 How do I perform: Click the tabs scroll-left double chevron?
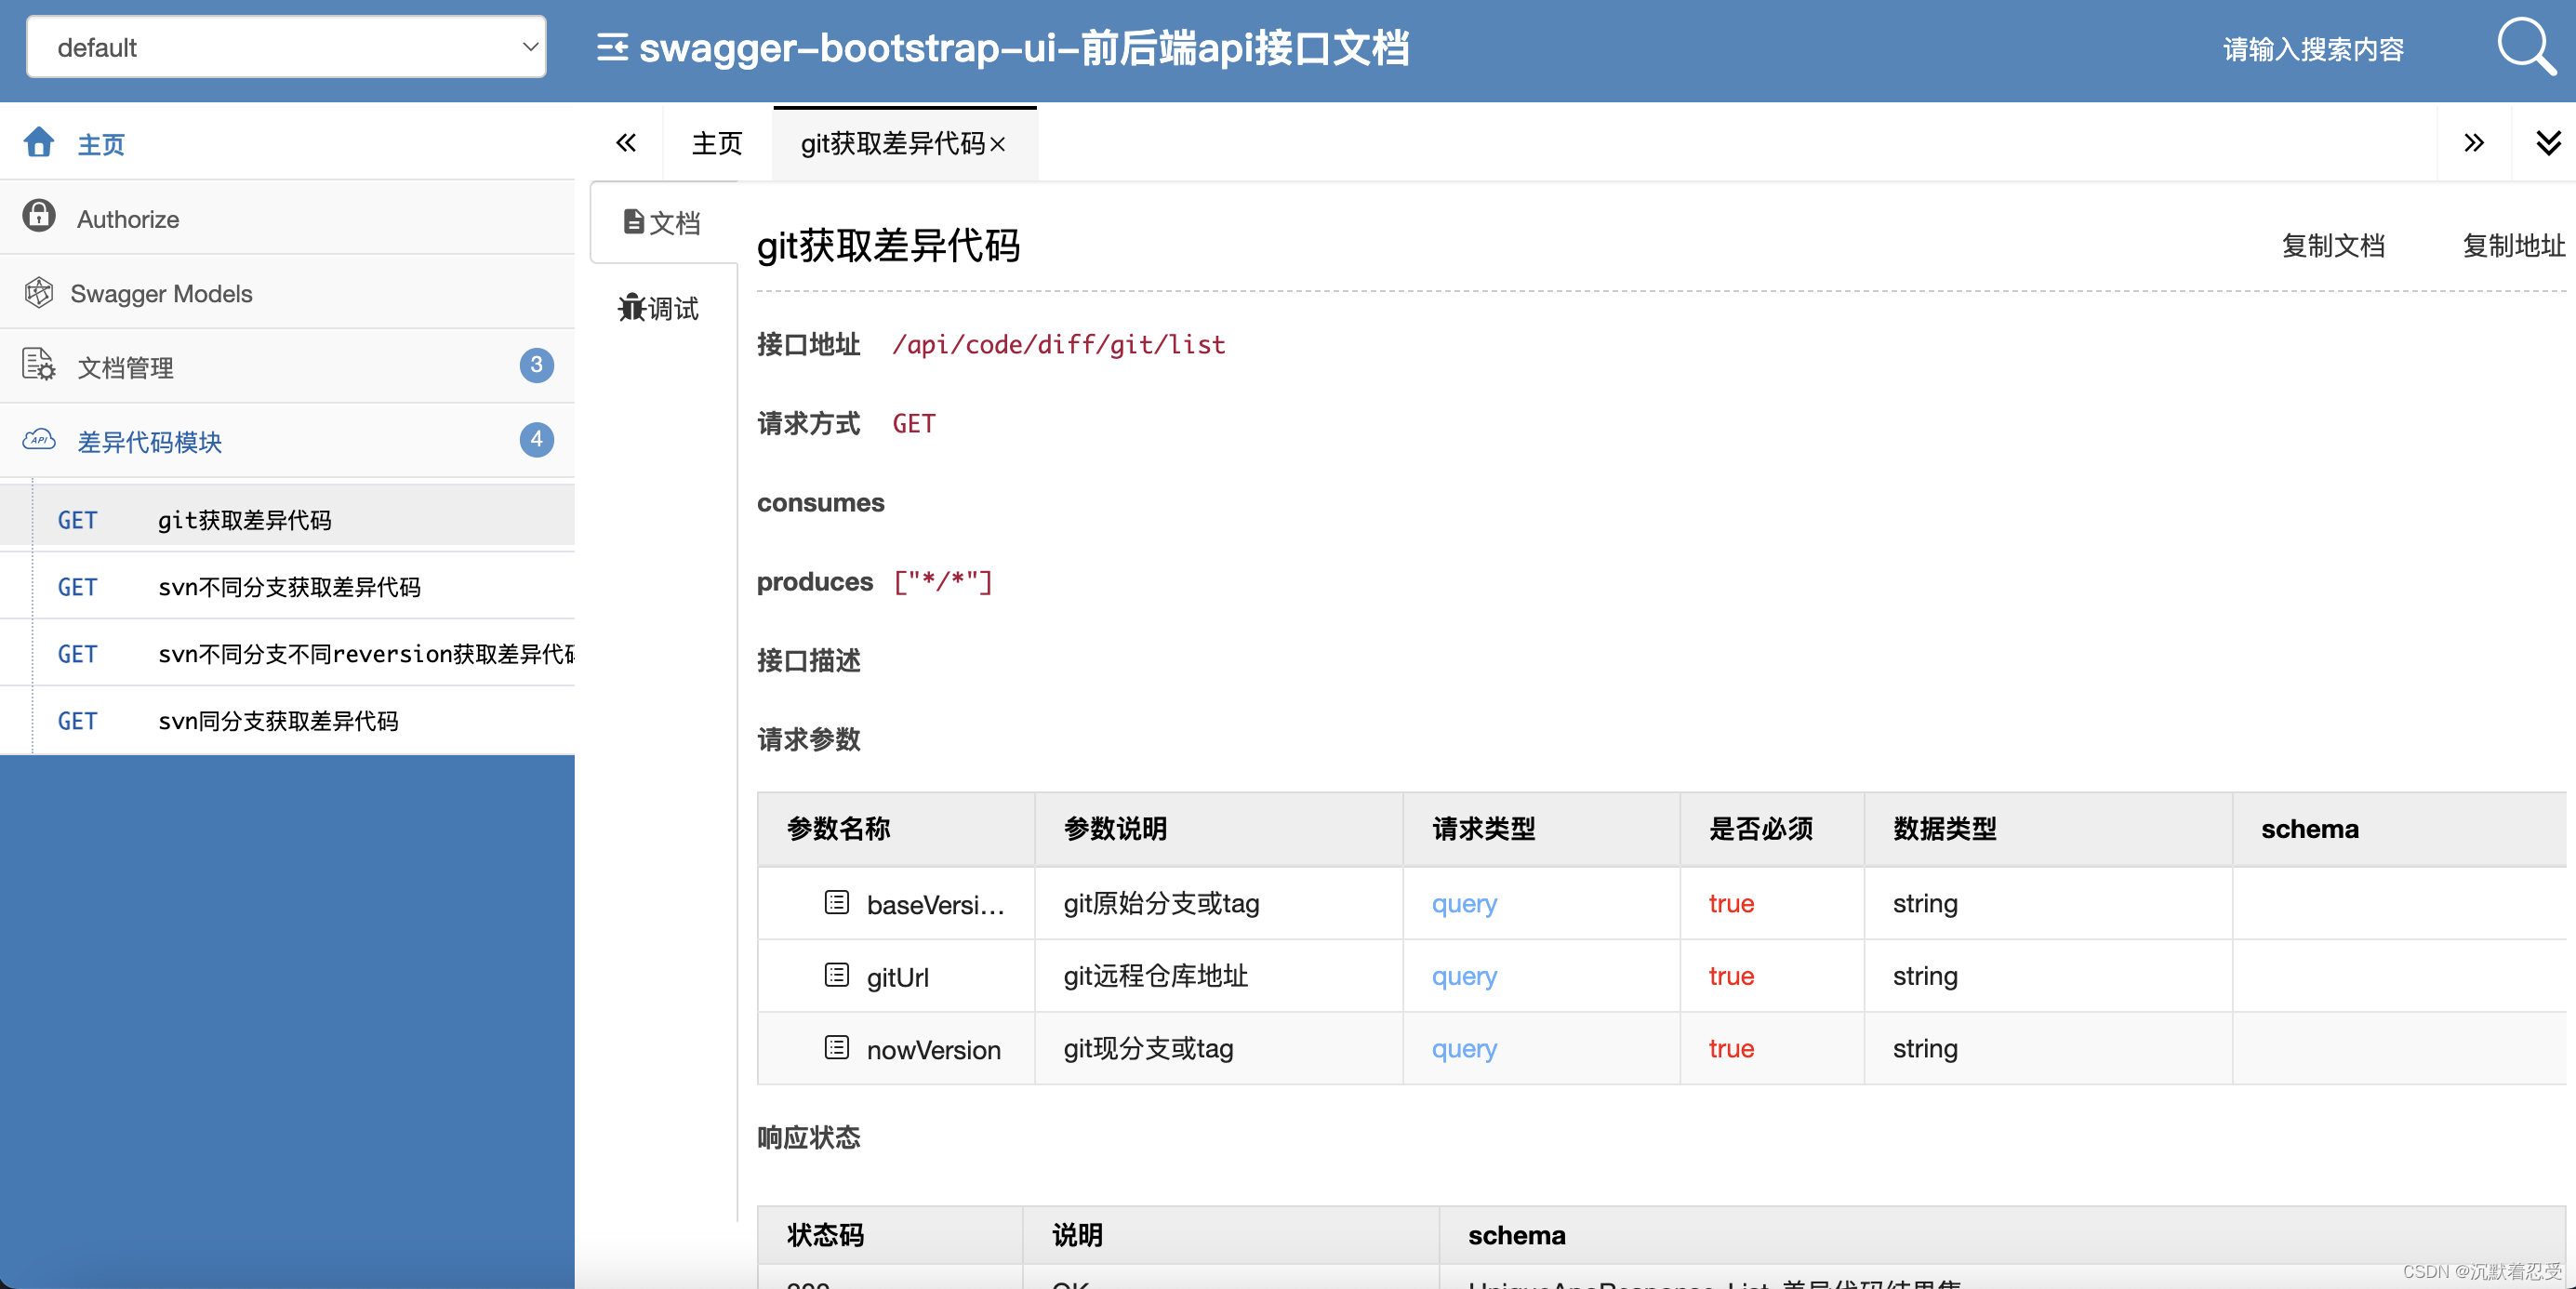pos(626,142)
